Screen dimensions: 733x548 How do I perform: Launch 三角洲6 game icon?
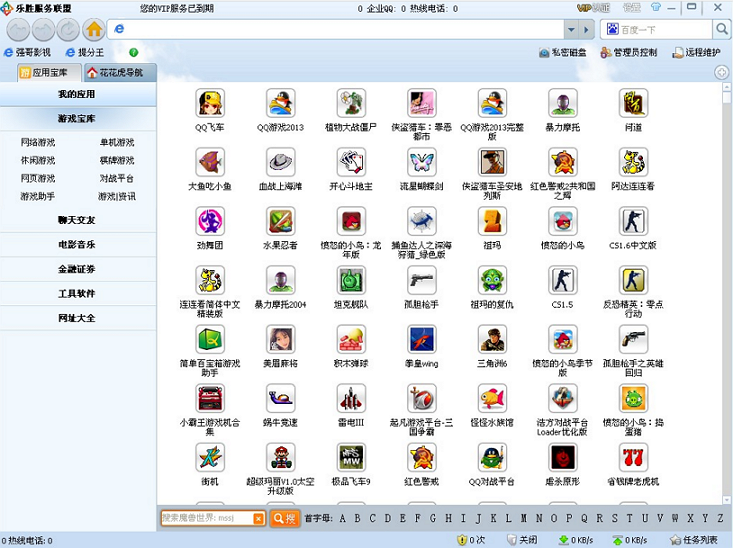[x=492, y=339]
